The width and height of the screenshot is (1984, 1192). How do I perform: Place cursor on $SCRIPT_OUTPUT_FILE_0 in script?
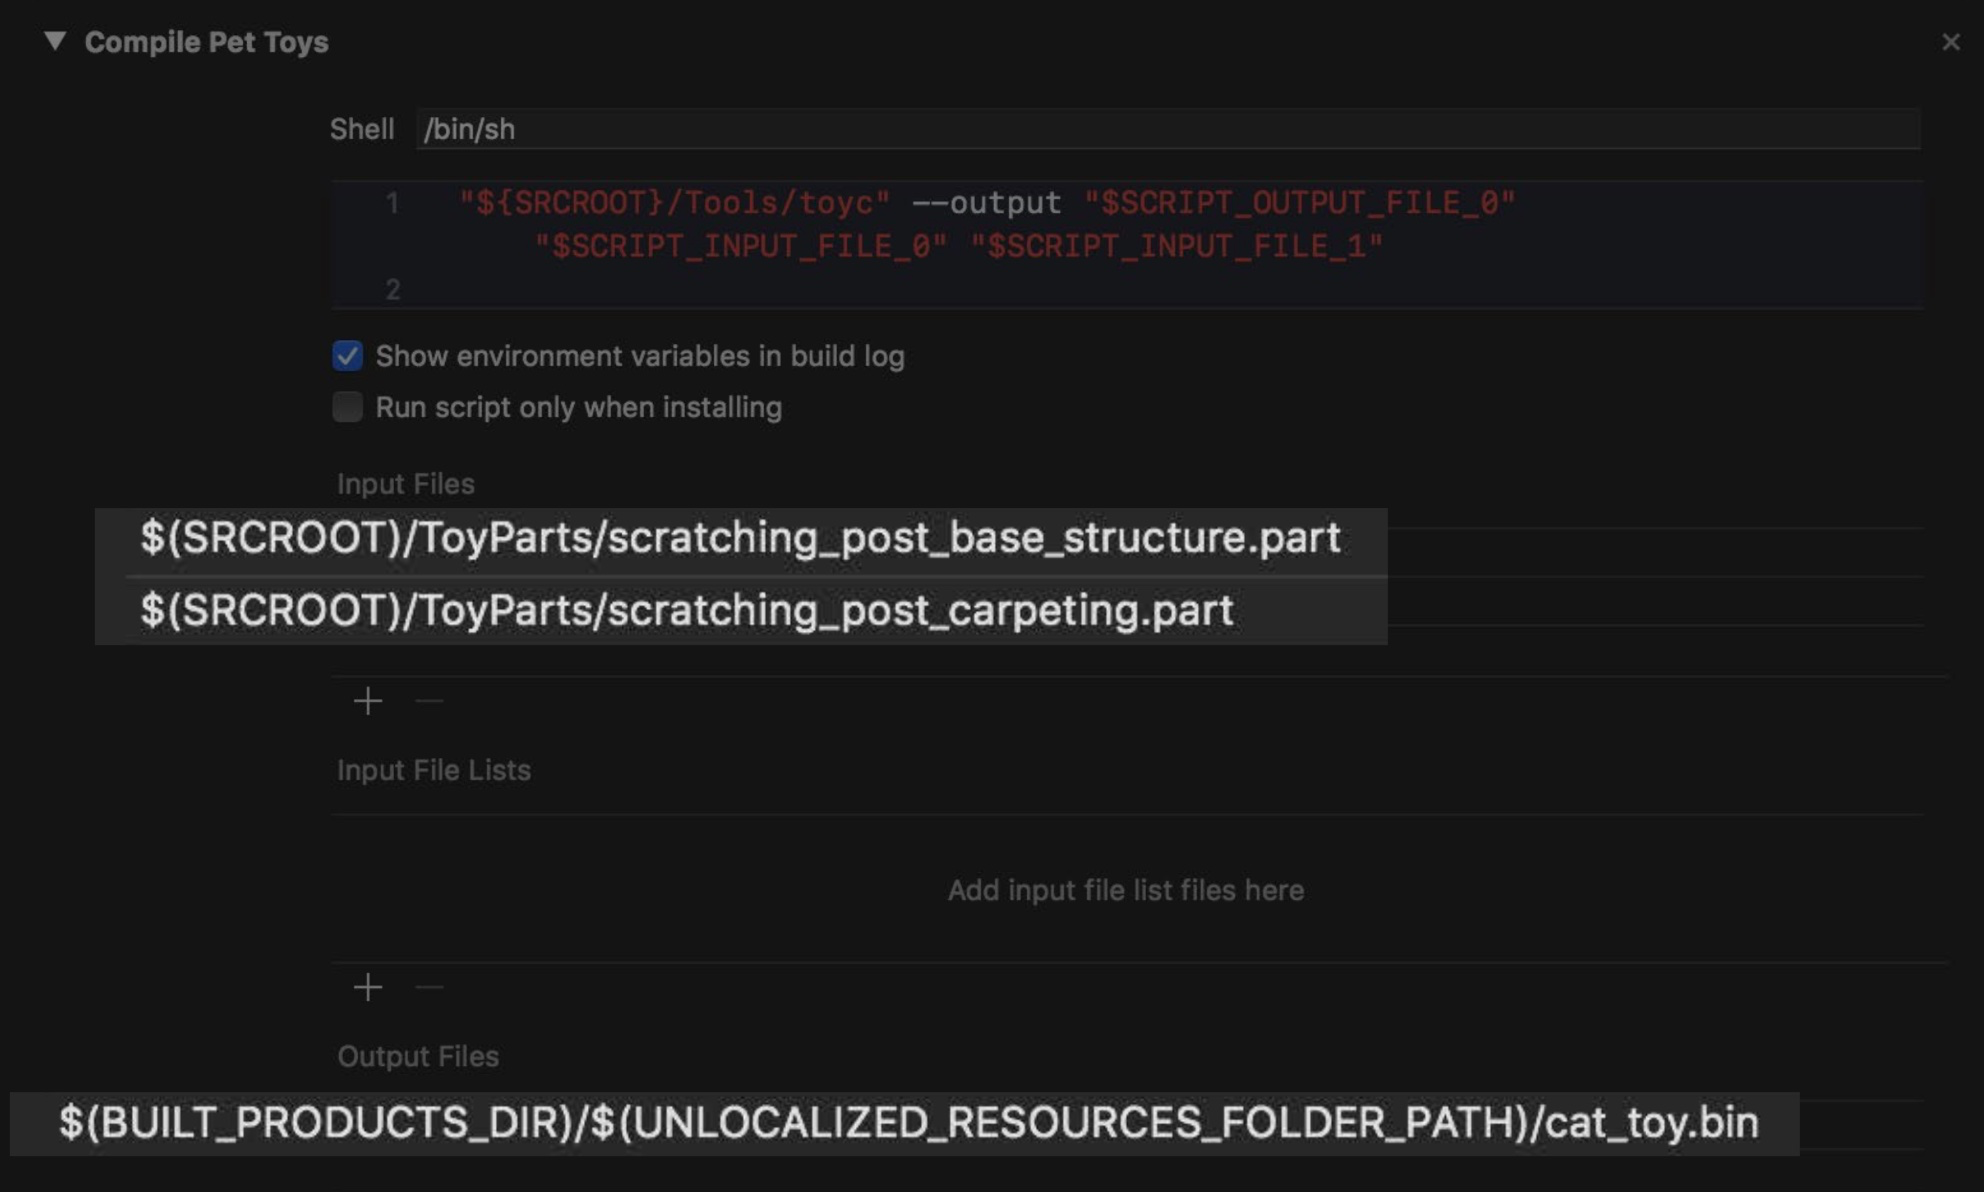[x=1299, y=203]
